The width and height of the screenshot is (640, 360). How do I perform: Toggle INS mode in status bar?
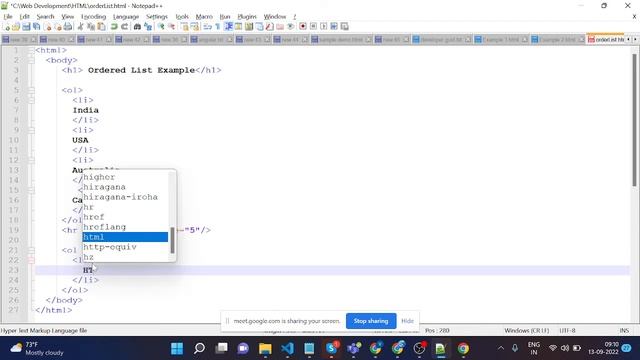tap(624, 331)
